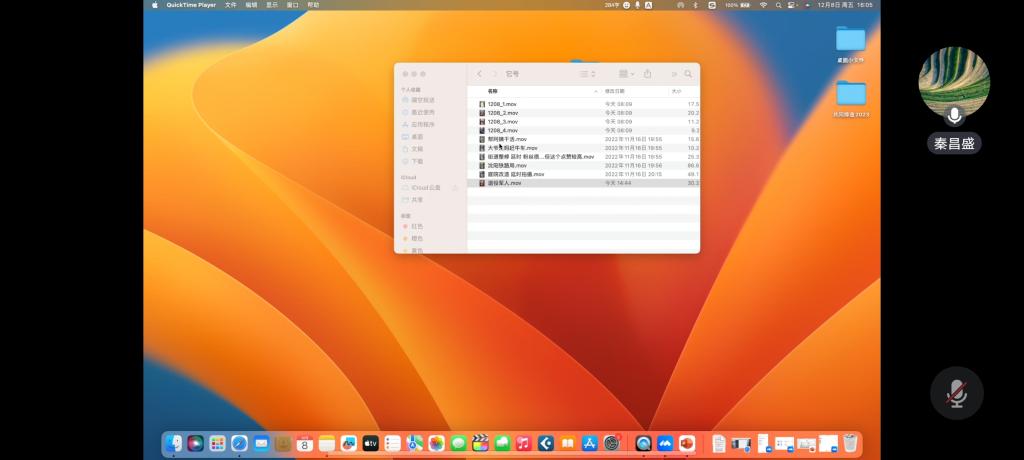
Task: Select 下载 in Finder sidebar
Action: pyautogui.click(x=417, y=161)
